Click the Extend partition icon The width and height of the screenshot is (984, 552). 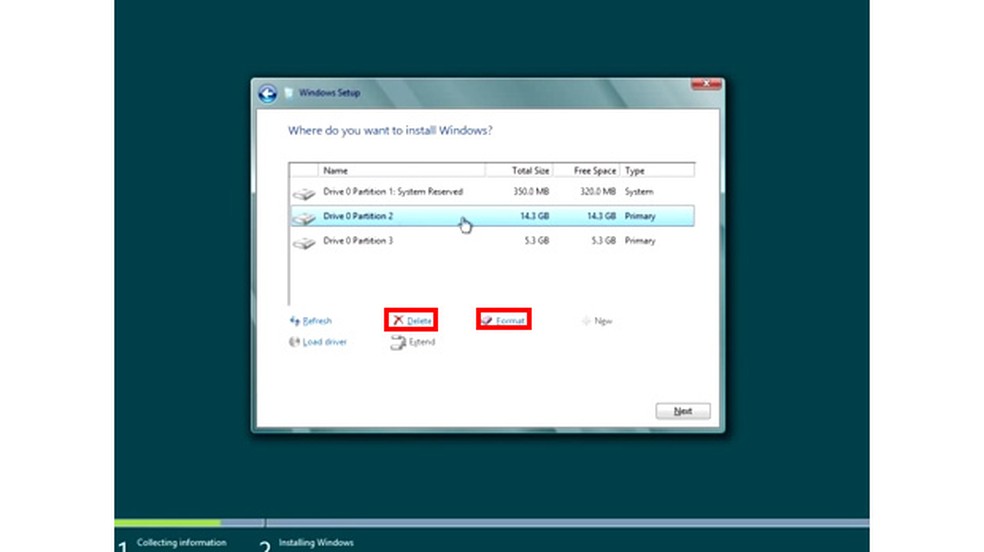[398, 342]
